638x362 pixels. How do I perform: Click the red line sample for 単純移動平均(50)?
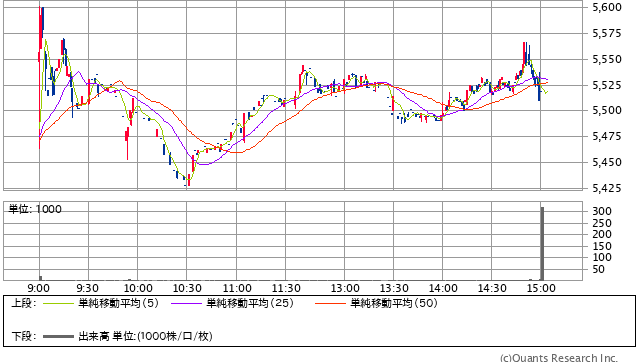330,303
